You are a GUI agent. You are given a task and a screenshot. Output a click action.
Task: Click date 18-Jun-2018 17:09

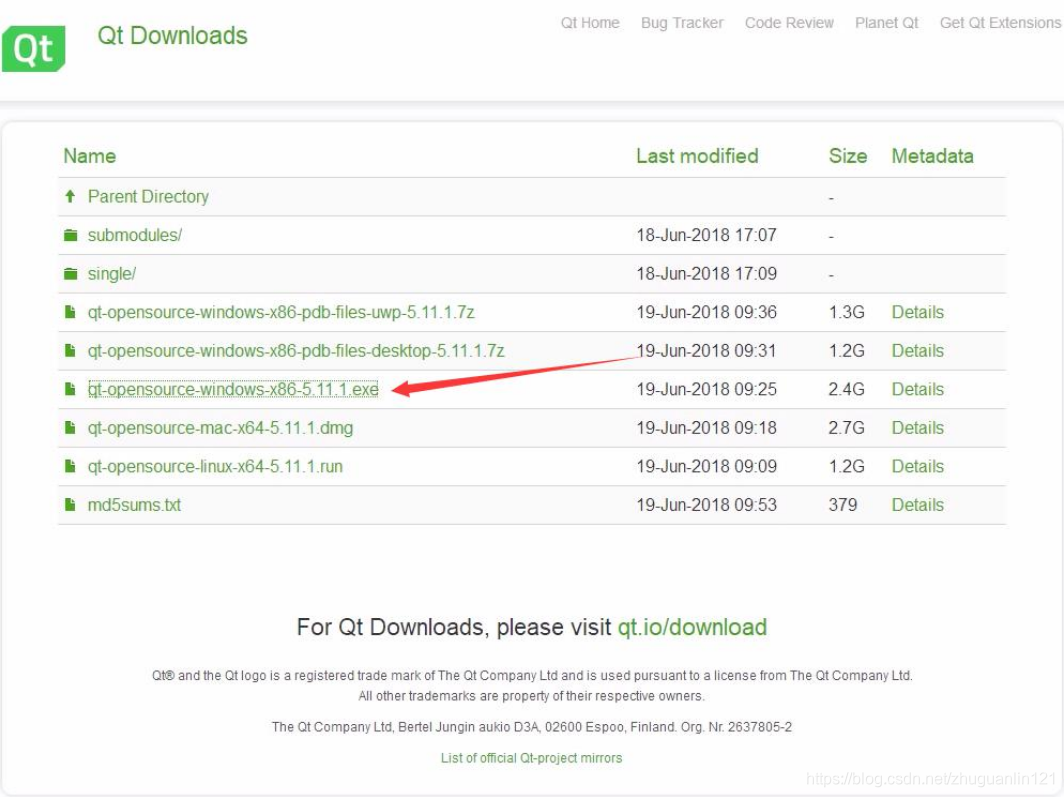pos(706,274)
